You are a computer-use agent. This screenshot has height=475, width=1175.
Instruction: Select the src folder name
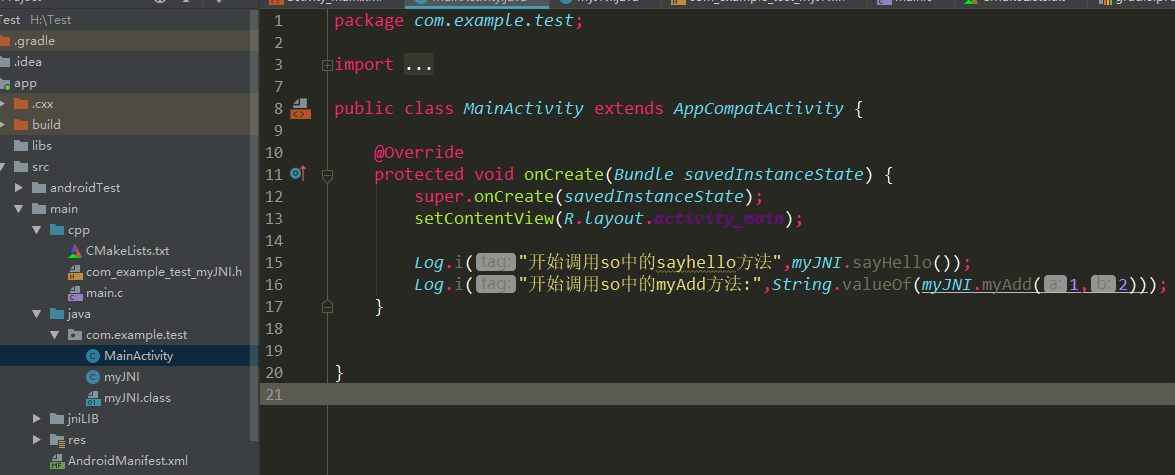point(40,167)
